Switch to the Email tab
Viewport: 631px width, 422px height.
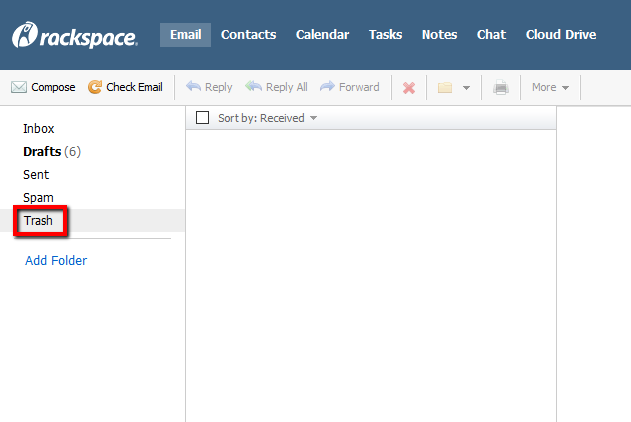[186, 35]
